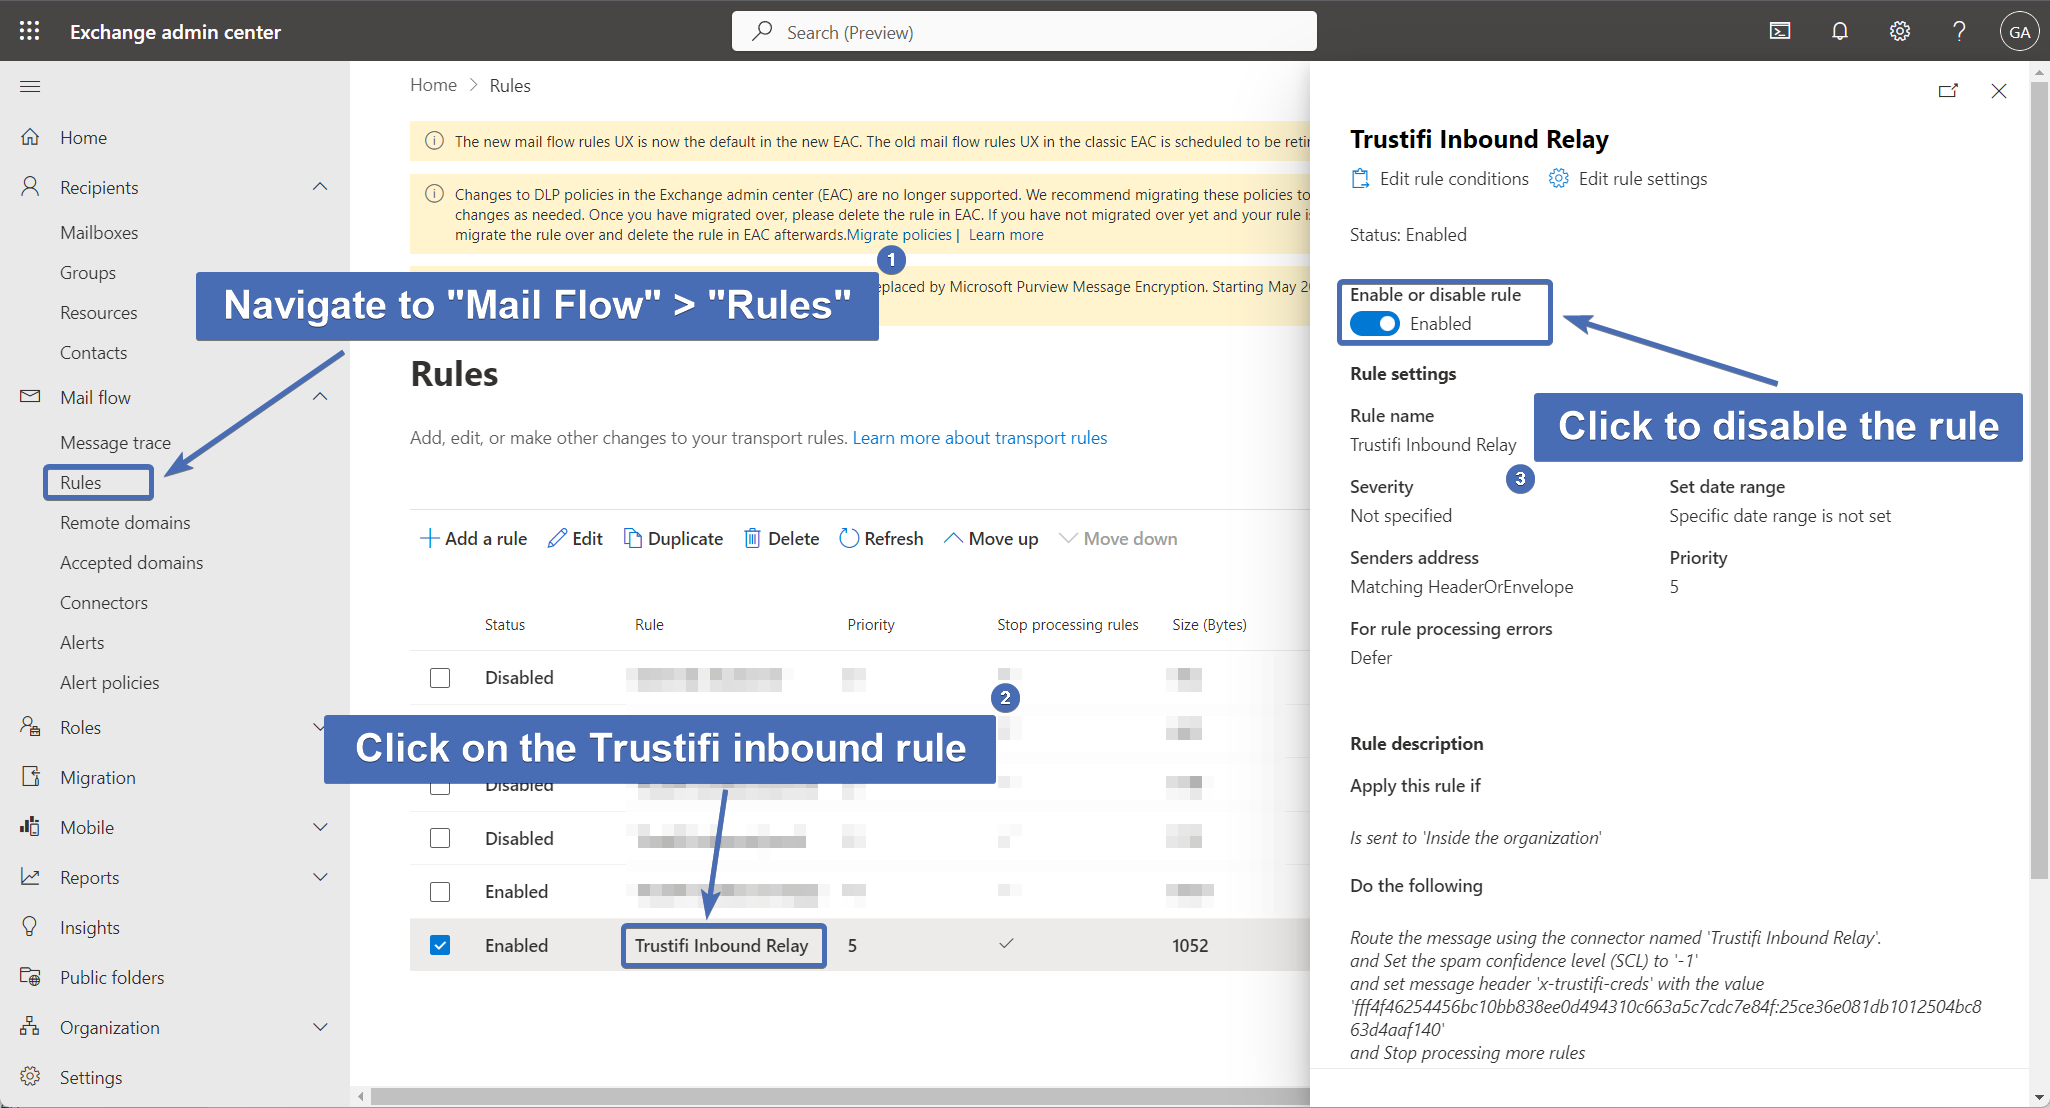Screen dimensions: 2050x1108
Task: Uncheck the Trustifi Inbound Relay row checkbox
Action: click(440, 945)
